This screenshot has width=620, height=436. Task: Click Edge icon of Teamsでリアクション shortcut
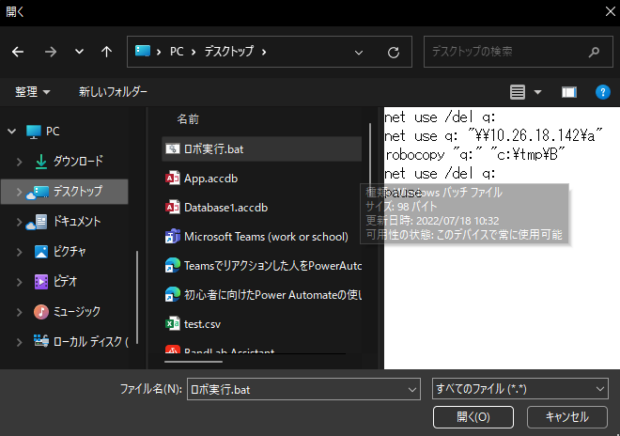click(x=172, y=266)
